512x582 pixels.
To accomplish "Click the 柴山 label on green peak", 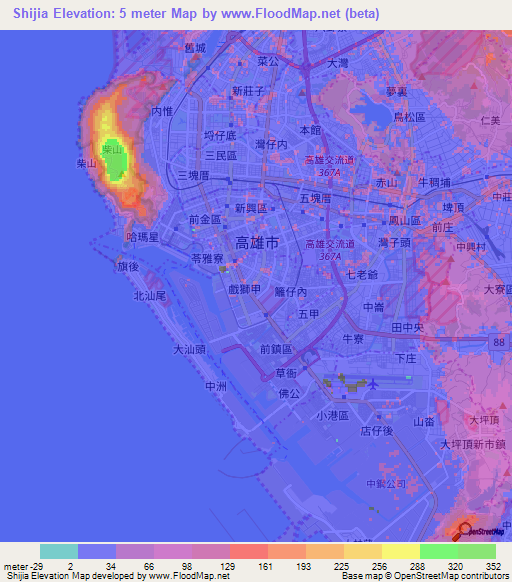I will pyautogui.click(x=112, y=150).
